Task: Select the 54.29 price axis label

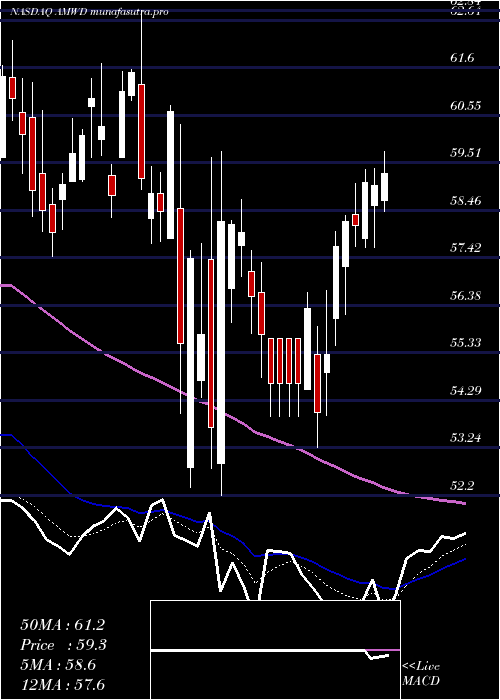Action: point(466,390)
